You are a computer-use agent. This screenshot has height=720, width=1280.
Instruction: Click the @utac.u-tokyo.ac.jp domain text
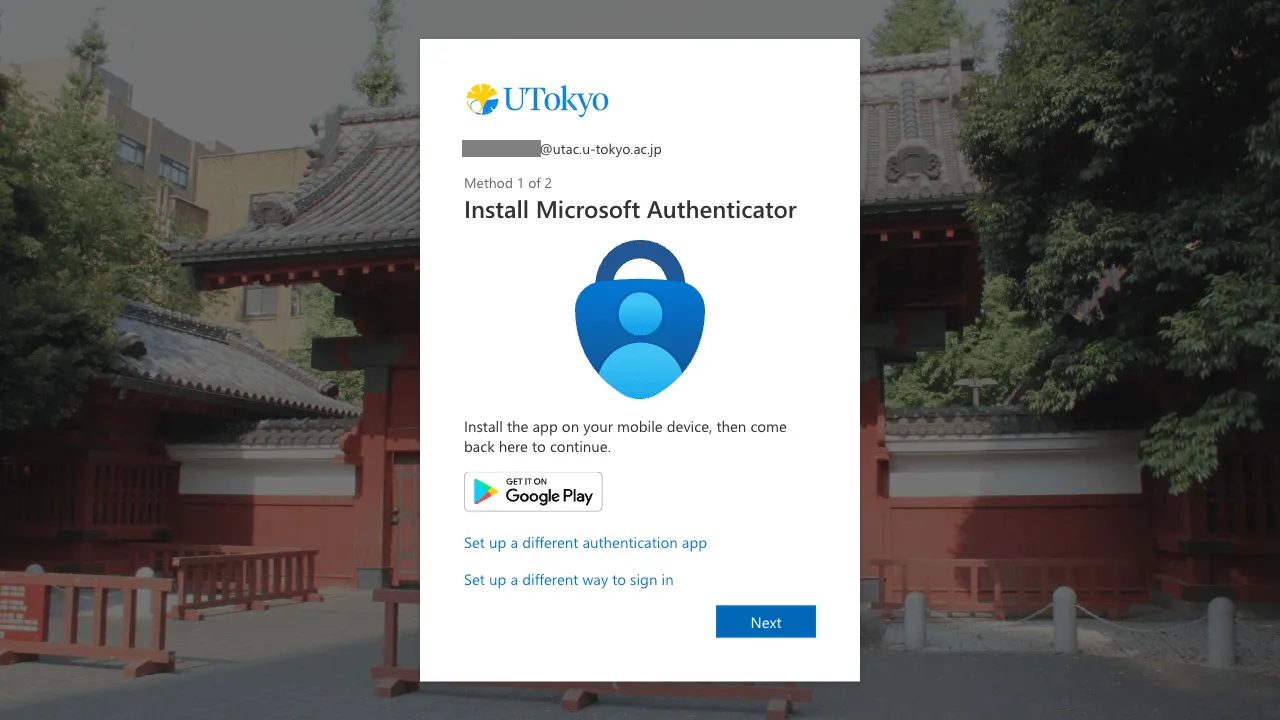[x=601, y=149]
